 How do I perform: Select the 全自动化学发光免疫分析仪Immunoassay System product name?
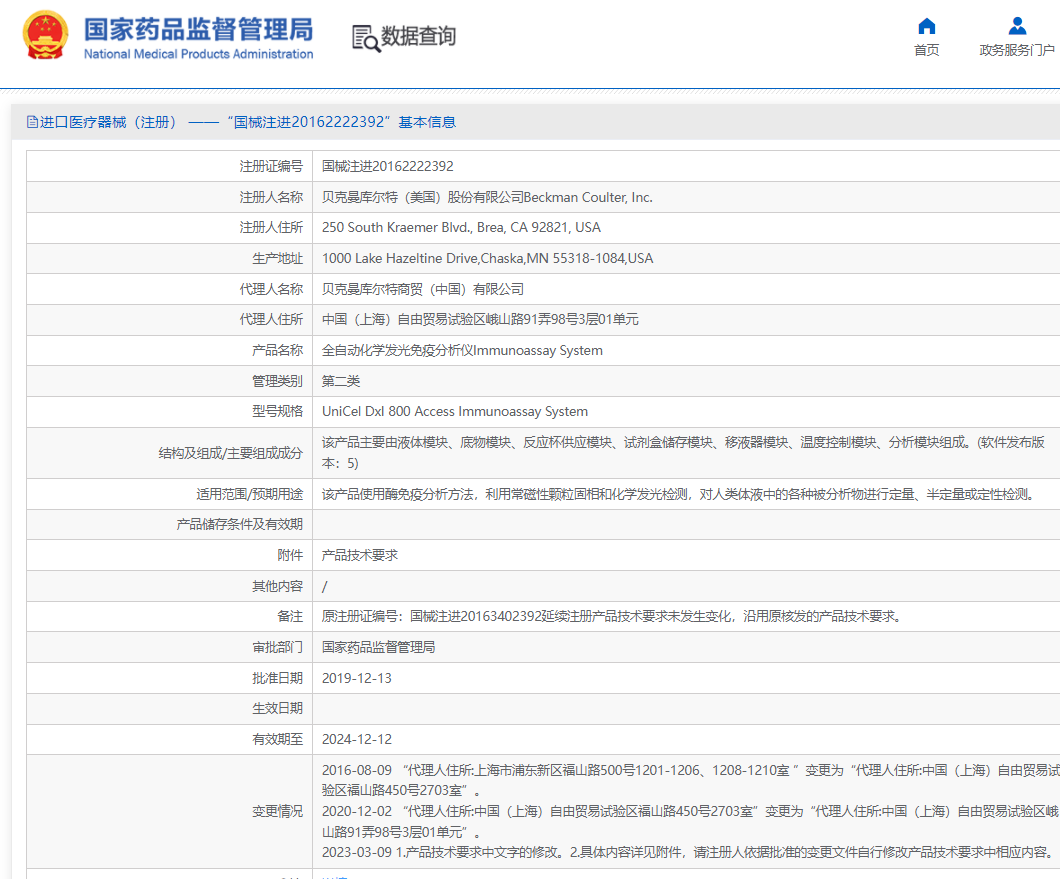(x=462, y=350)
